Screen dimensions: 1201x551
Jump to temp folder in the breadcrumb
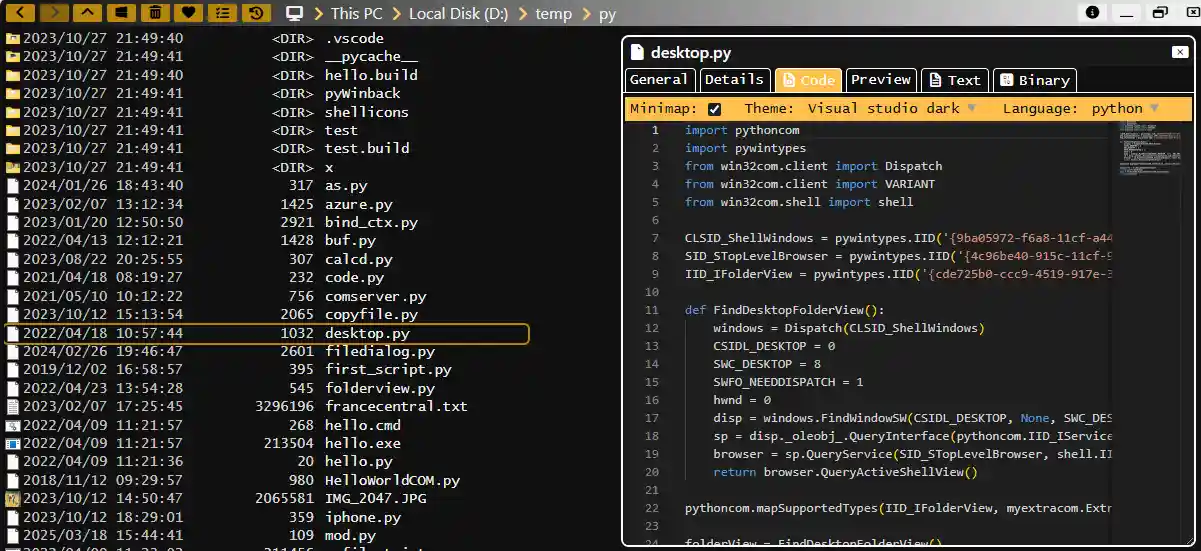(x=554, y=13)
